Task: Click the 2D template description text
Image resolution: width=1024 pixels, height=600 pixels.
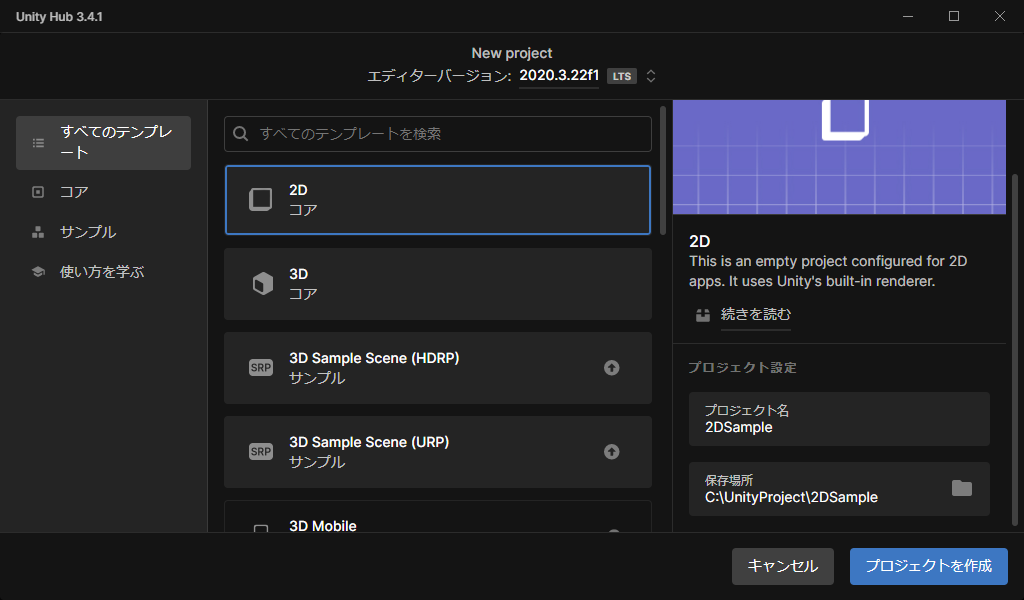Action: pos(827,271)
